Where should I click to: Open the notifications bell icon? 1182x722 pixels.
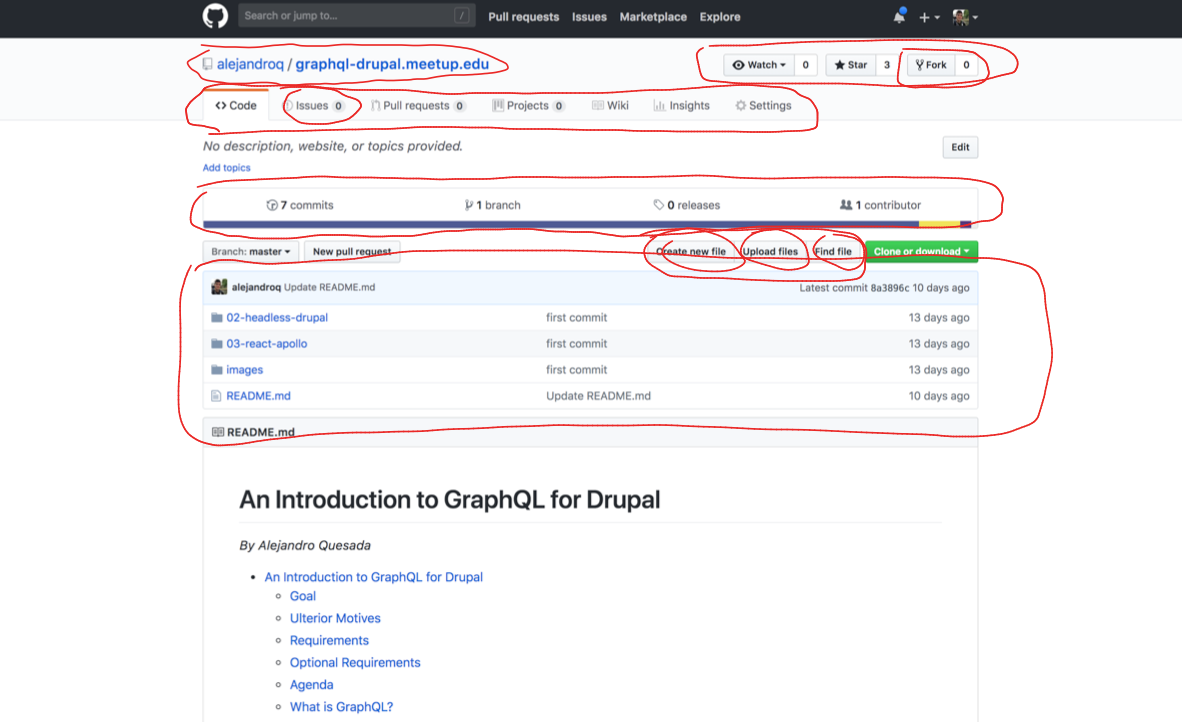pyautogui.click(x=899, y=17)
